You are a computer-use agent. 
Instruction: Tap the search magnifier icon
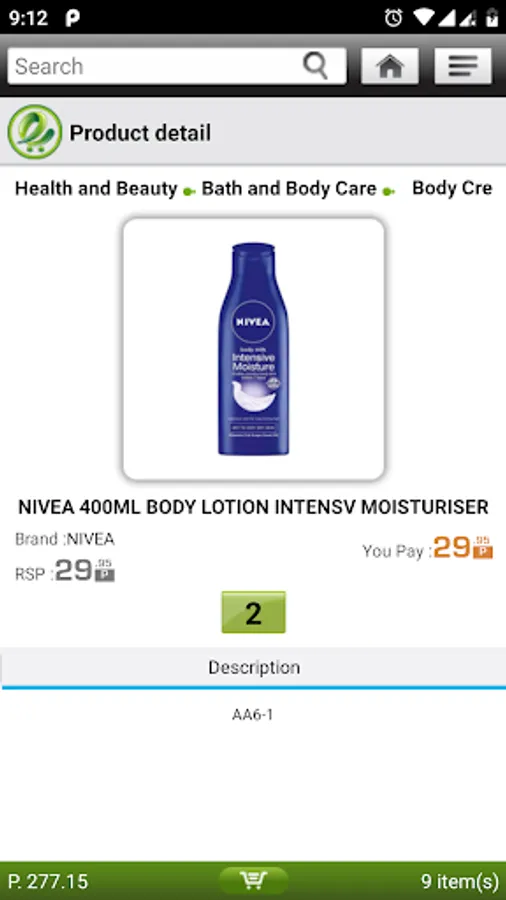click(x=315, y=66)
